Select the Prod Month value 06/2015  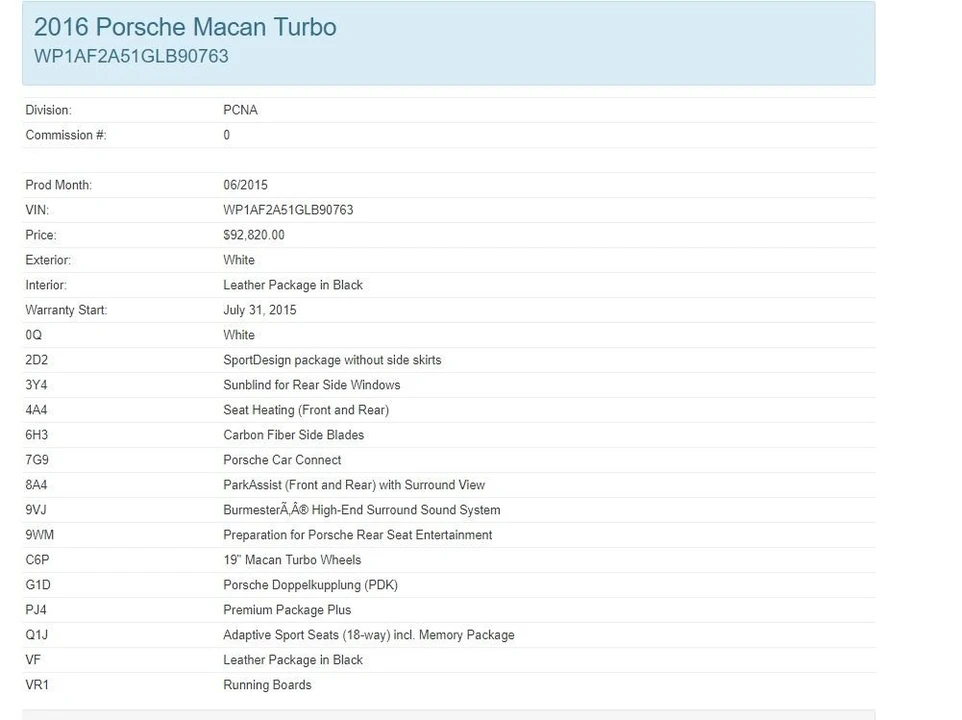tap(245, 185)
